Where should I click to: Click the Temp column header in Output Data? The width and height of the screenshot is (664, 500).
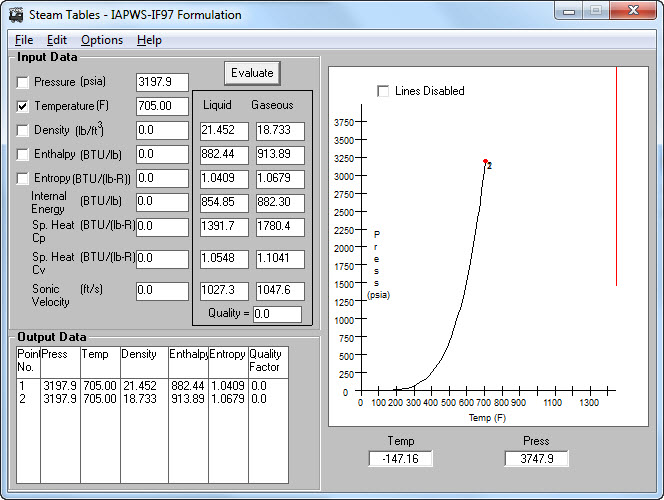pyautogui.click(x=100, y=362)
